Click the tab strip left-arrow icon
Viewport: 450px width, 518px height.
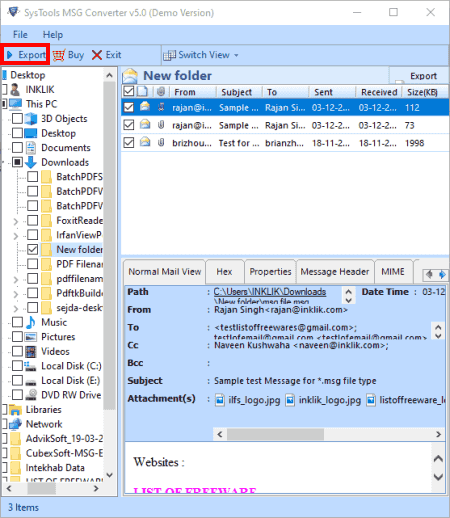[x=429, y=275]
